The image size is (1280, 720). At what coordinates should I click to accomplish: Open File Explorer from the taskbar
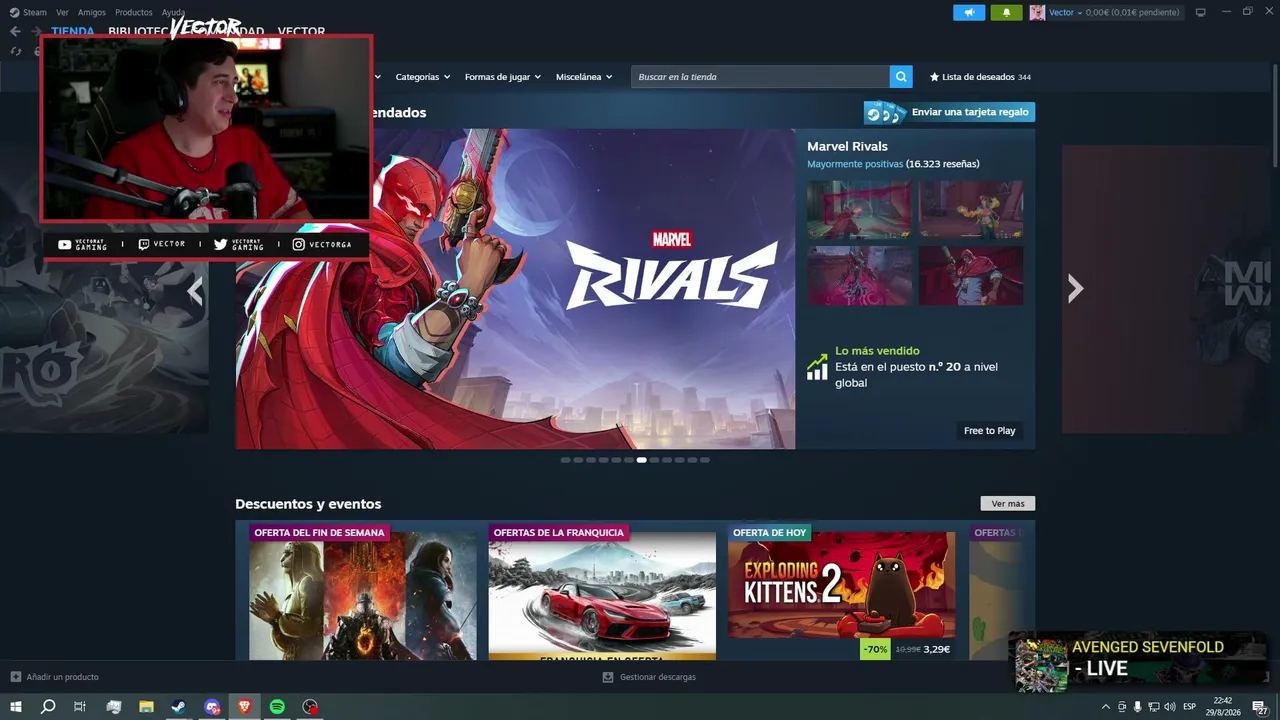point(146,707)
